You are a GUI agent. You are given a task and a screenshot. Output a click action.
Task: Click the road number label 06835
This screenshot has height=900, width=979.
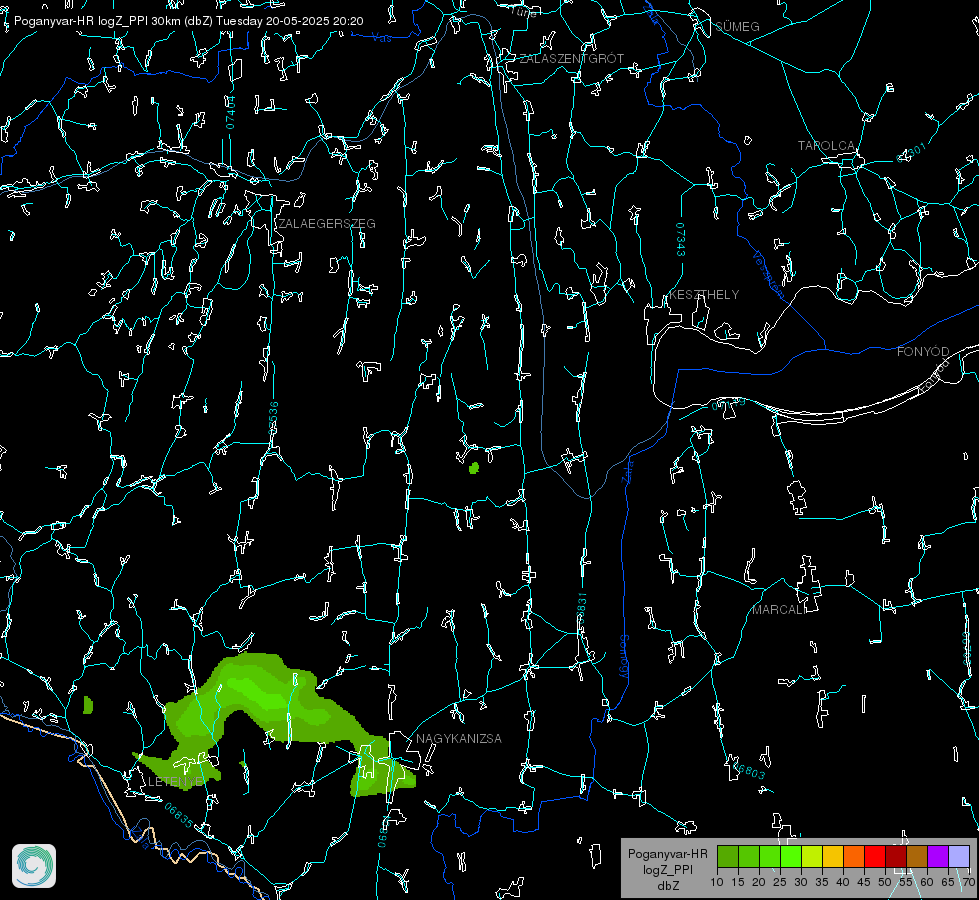pyautogui.click(x=179, y=816)
